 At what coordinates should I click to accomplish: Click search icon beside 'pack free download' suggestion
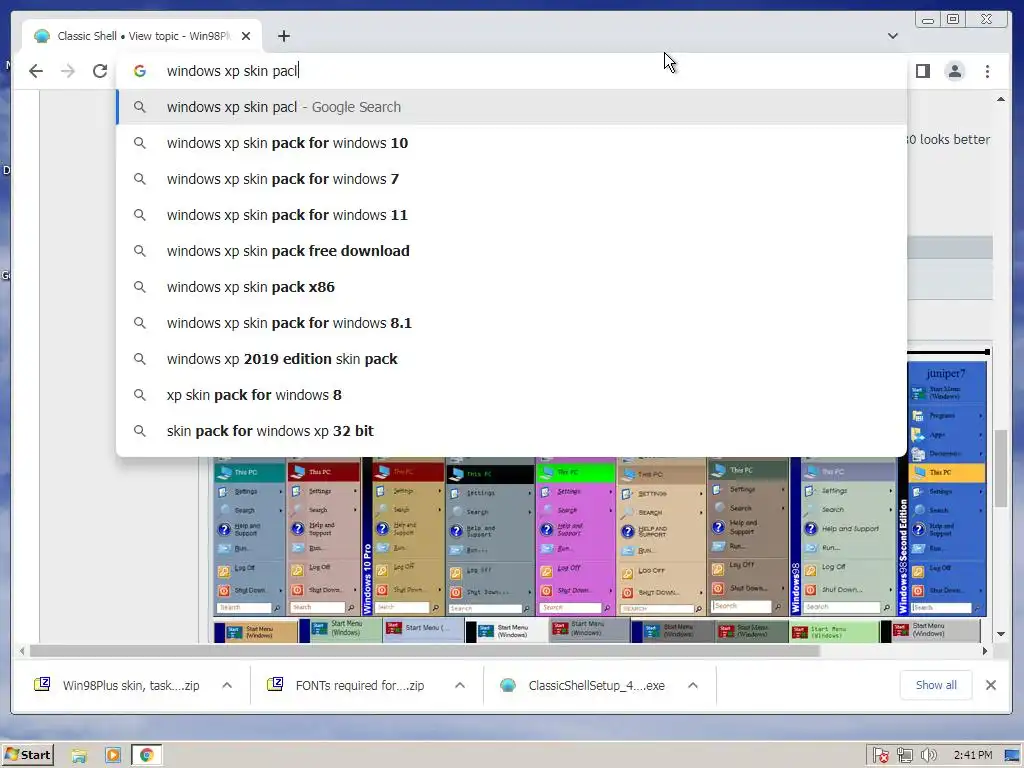[140, 251]
